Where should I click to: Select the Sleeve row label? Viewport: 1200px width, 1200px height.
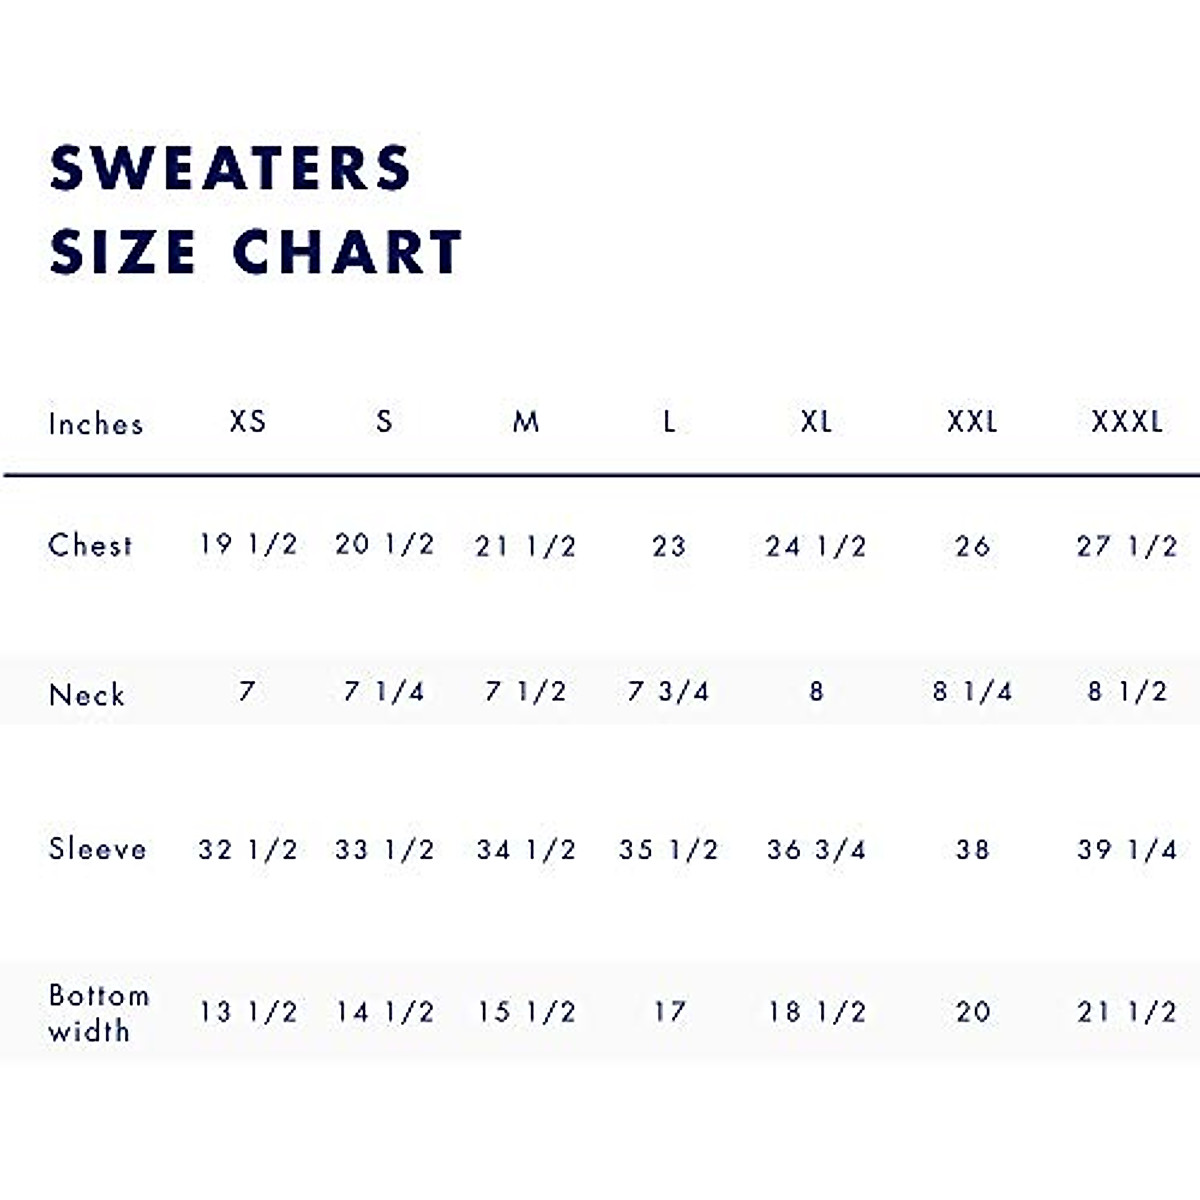pos(97,849)
